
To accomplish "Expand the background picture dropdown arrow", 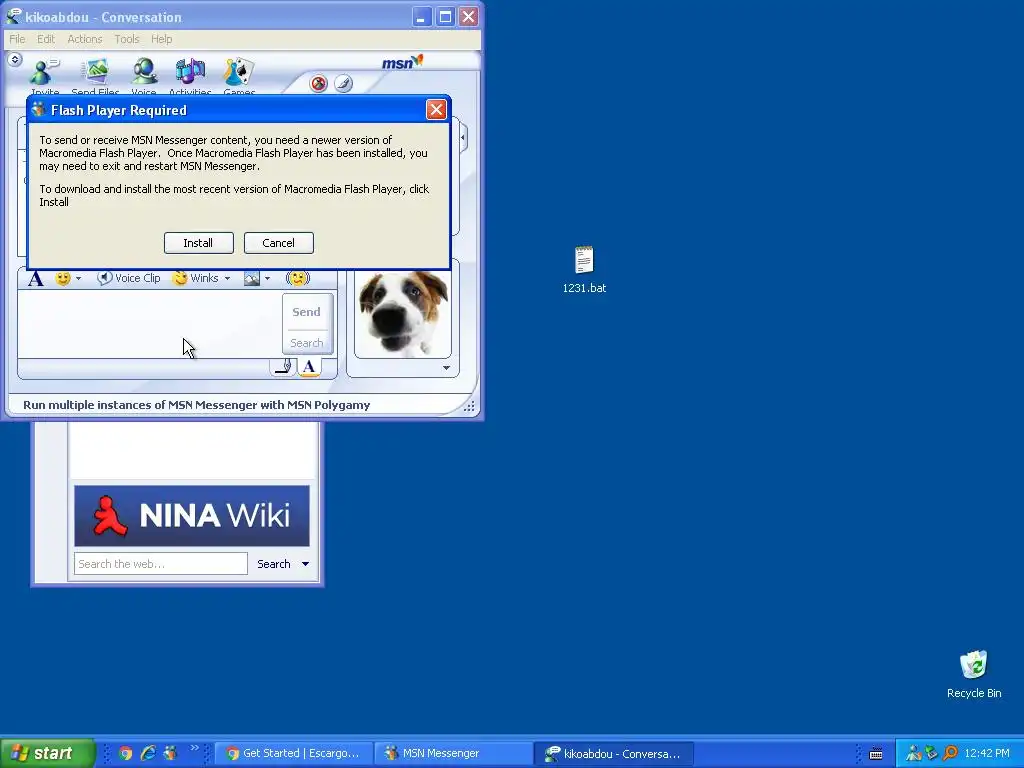I will click(x=267, y=279).
